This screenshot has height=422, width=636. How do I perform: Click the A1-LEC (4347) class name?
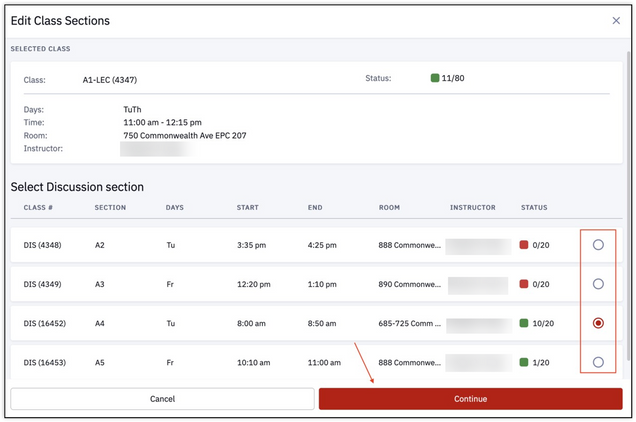click(110, 80)
